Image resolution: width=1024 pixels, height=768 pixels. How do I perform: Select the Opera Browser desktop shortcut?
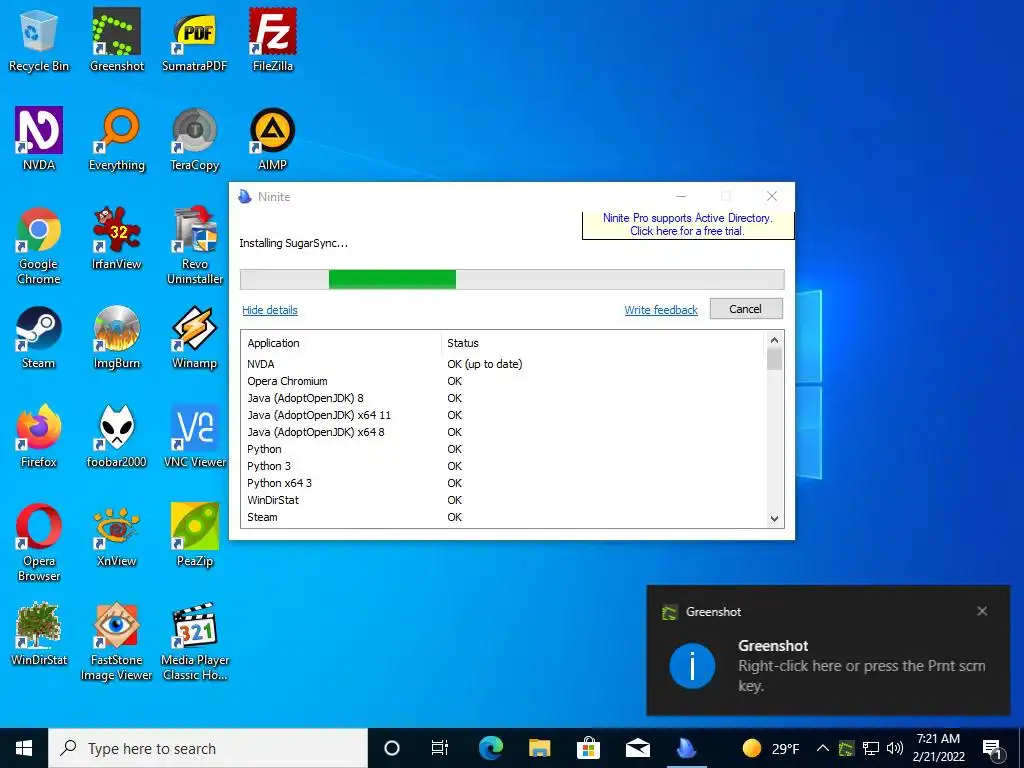[39, 542]
